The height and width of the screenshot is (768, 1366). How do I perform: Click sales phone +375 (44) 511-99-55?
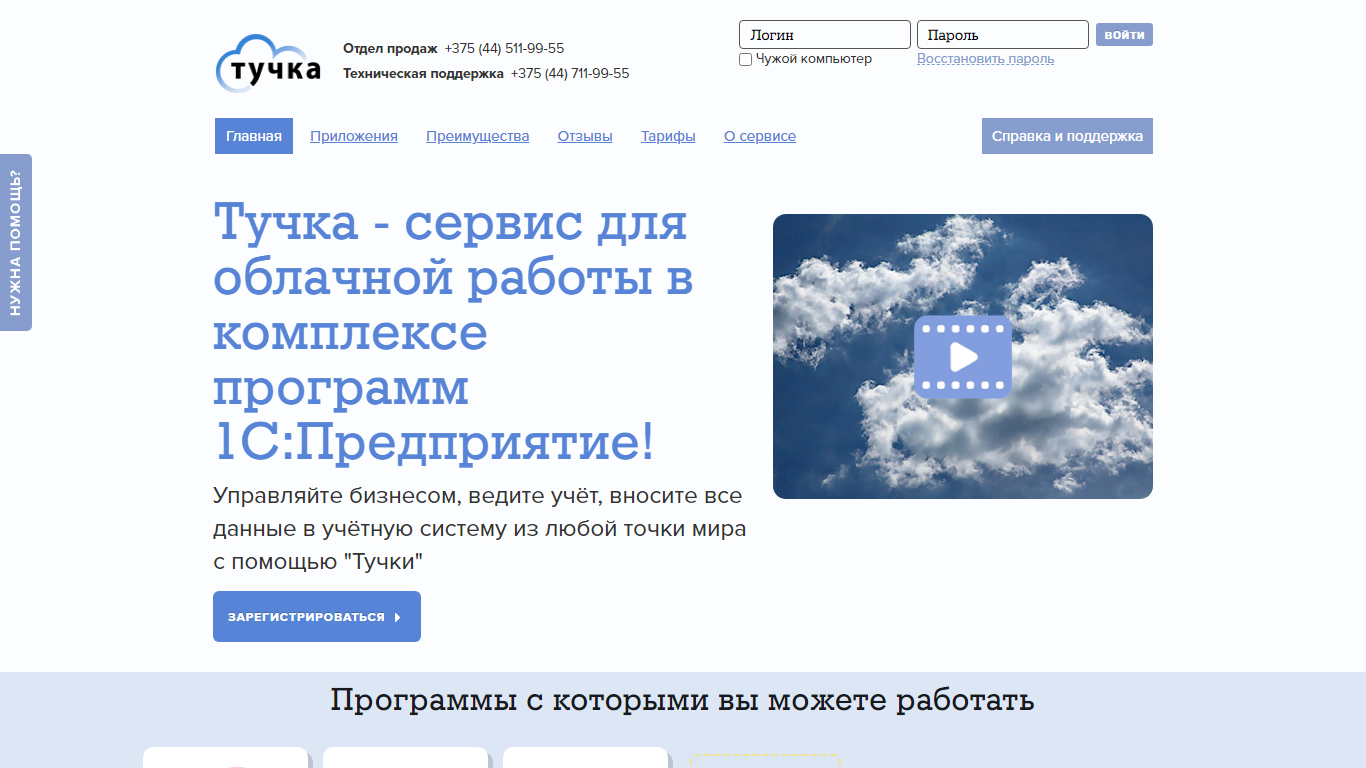pos(504,48)
